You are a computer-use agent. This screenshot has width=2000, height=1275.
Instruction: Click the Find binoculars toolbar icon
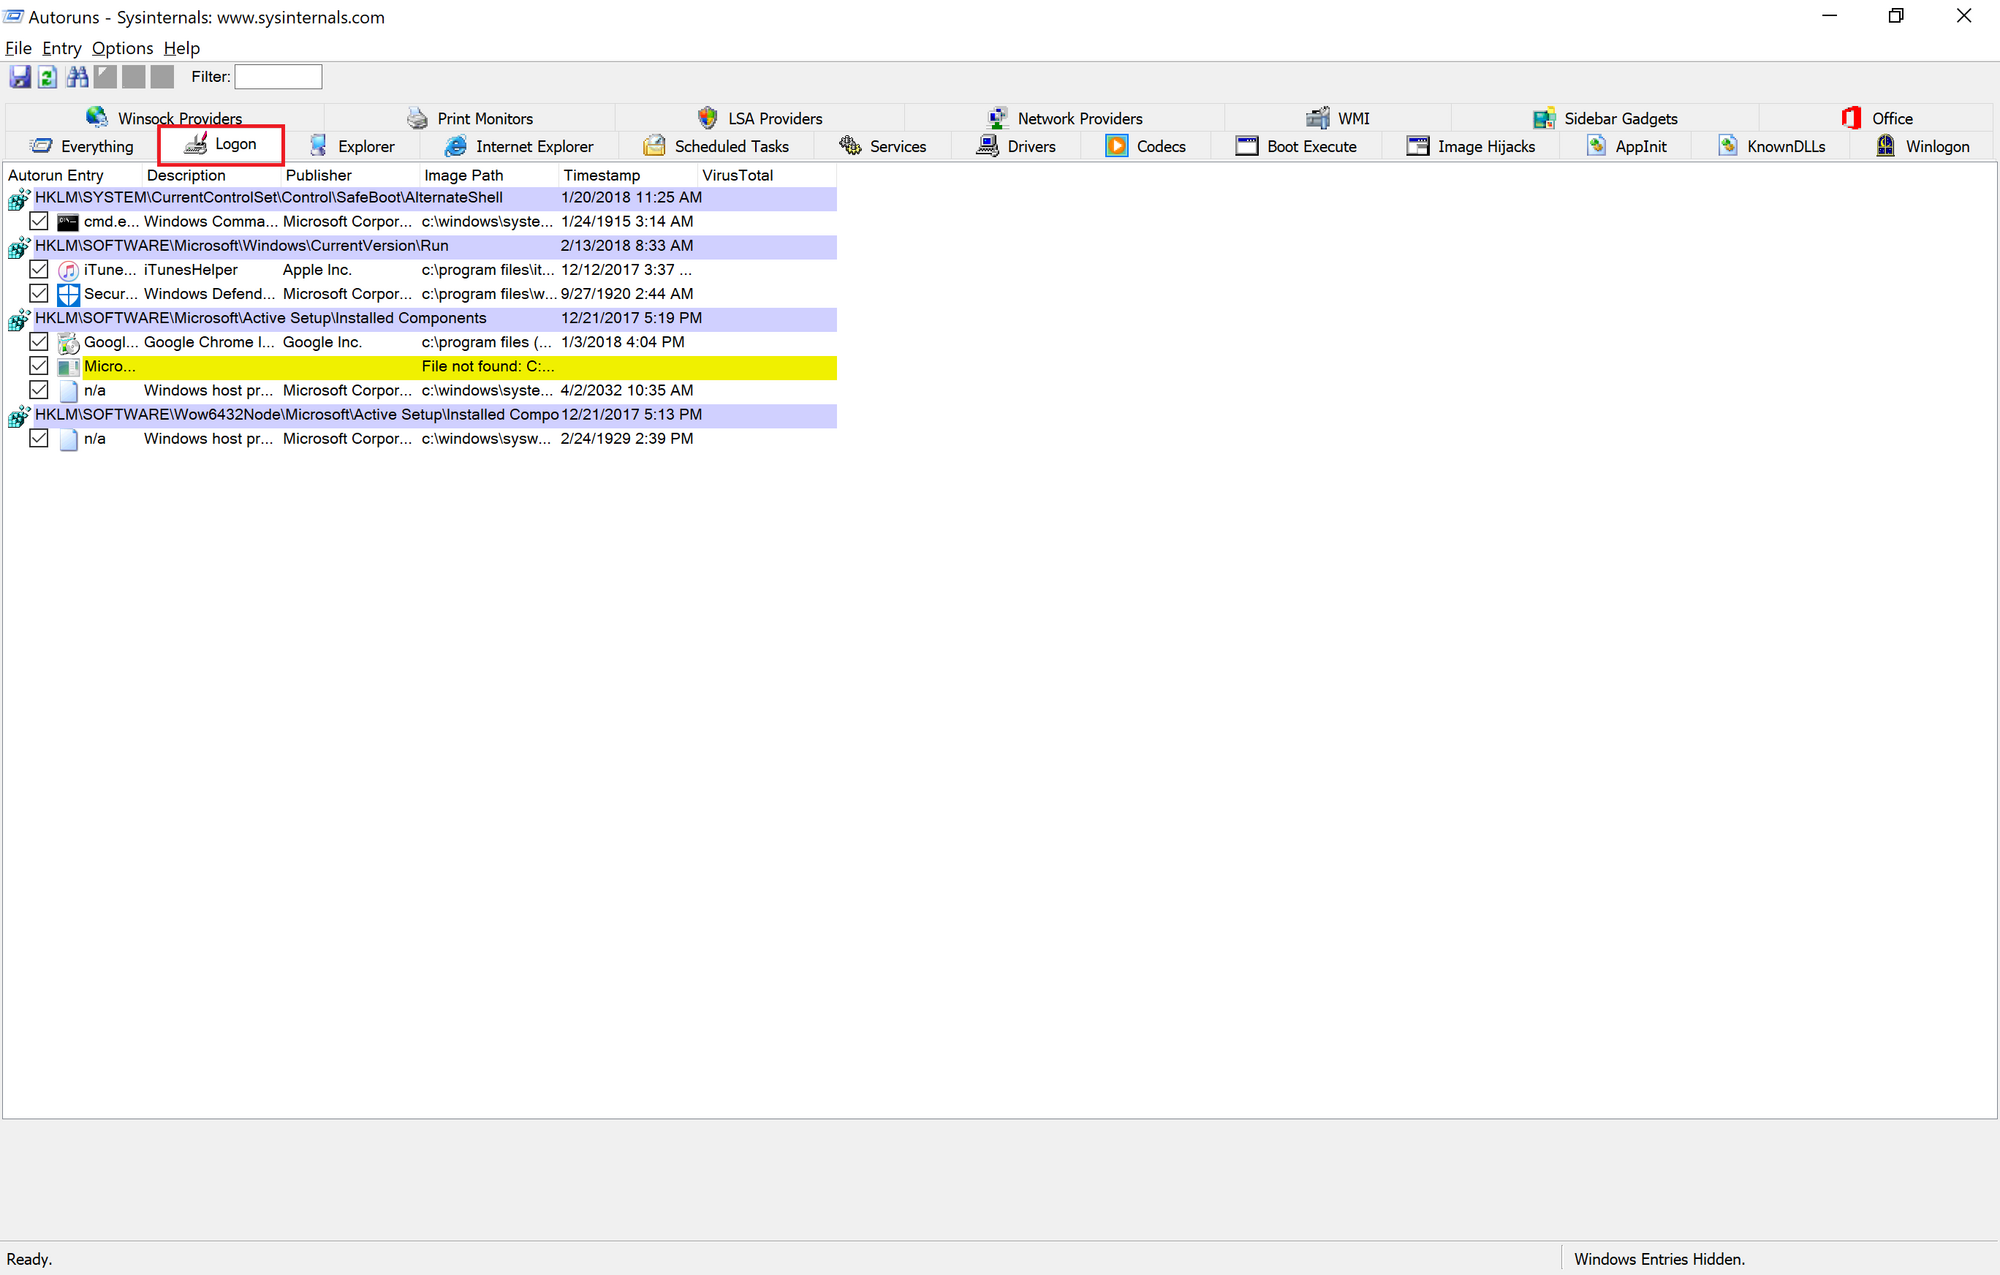pyautogui.click(x=77, y=76)
